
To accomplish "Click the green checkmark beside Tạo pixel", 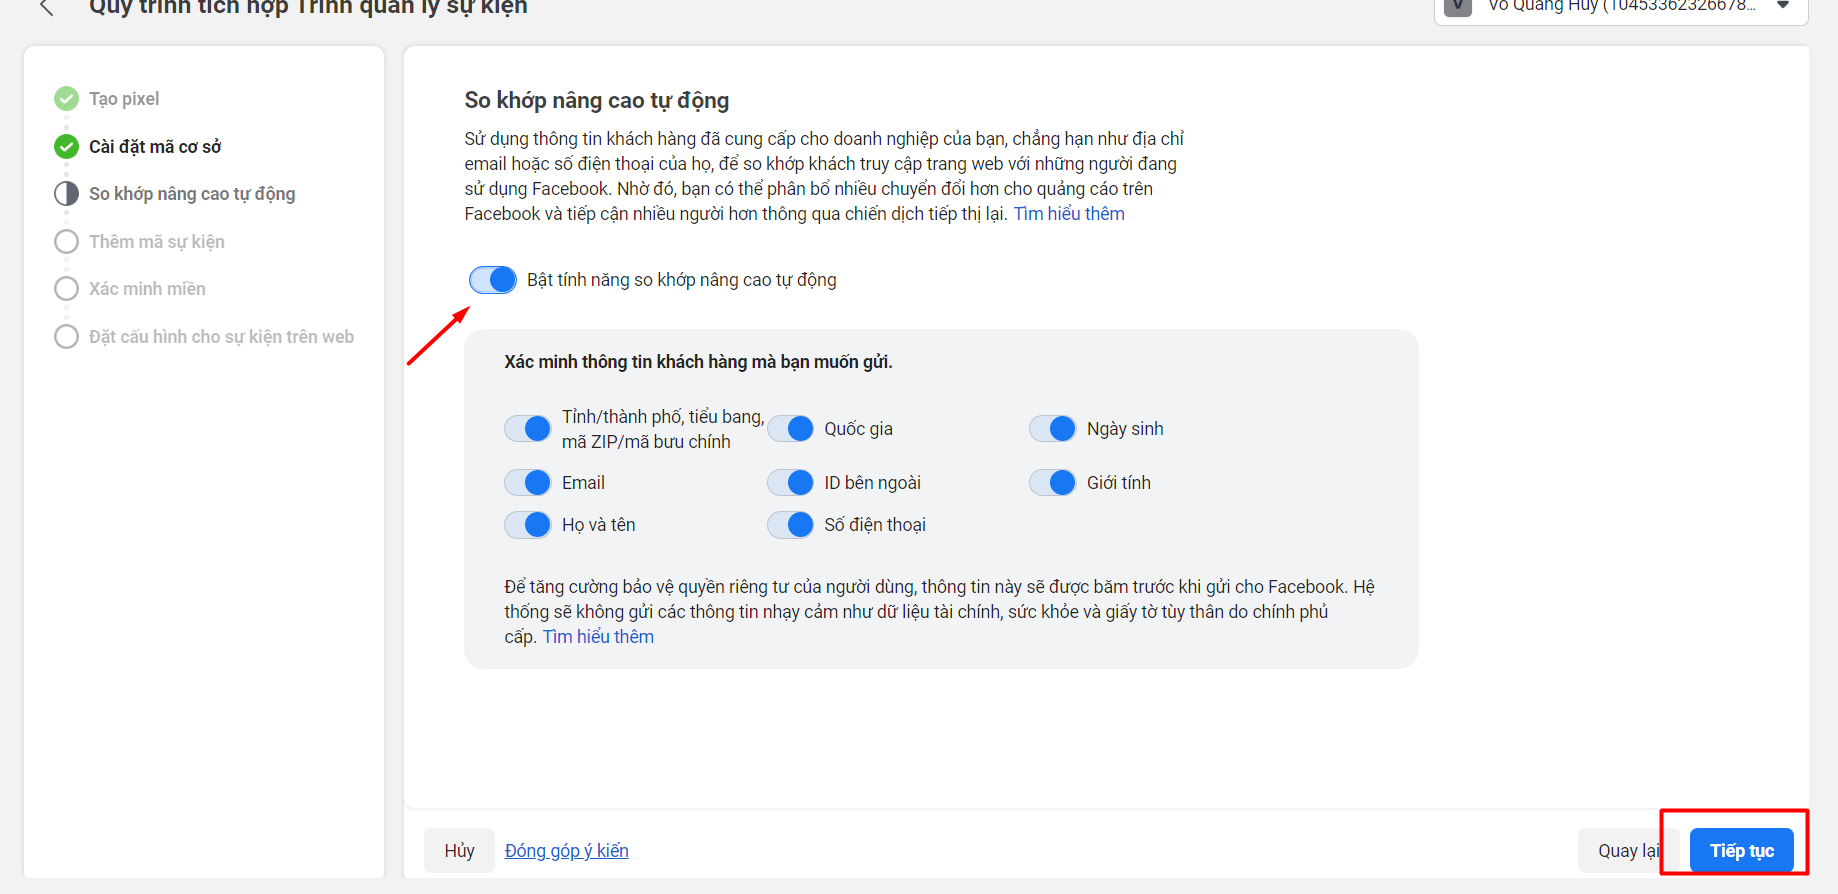I will coord(66,98).
